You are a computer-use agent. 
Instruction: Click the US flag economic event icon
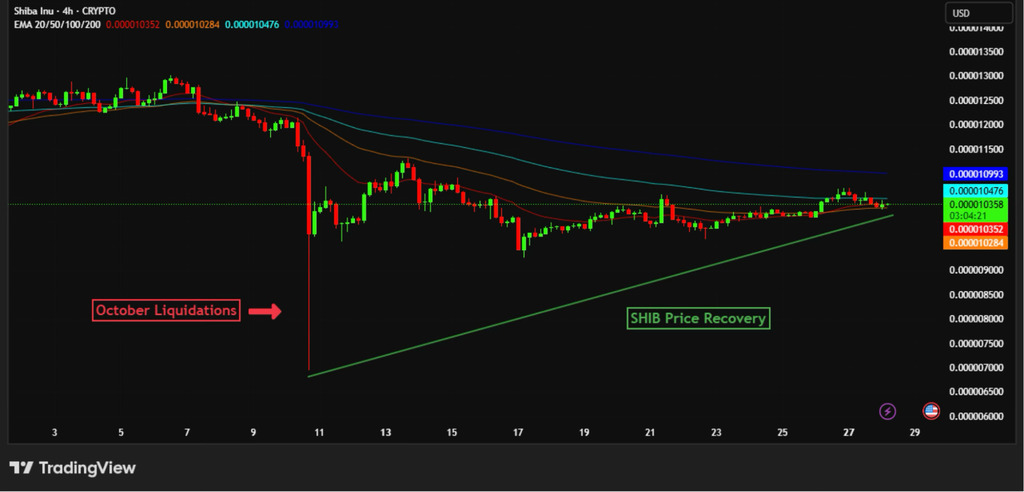(x=930, y=411)
